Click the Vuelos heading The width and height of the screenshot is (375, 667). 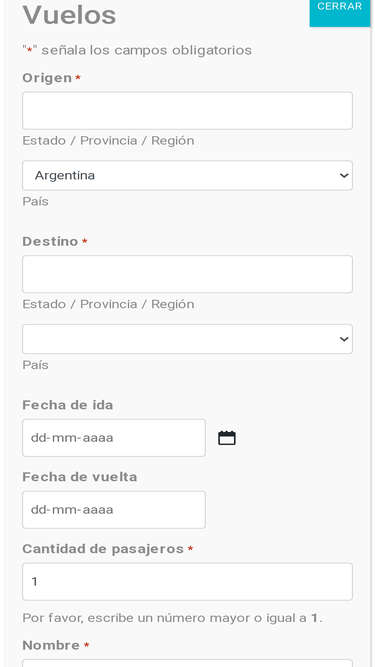click(69, 15)
